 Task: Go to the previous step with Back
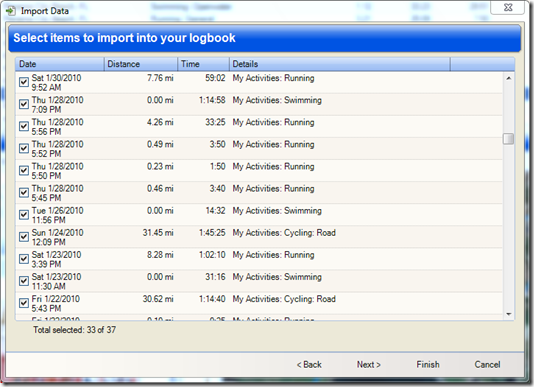(309, 365)
